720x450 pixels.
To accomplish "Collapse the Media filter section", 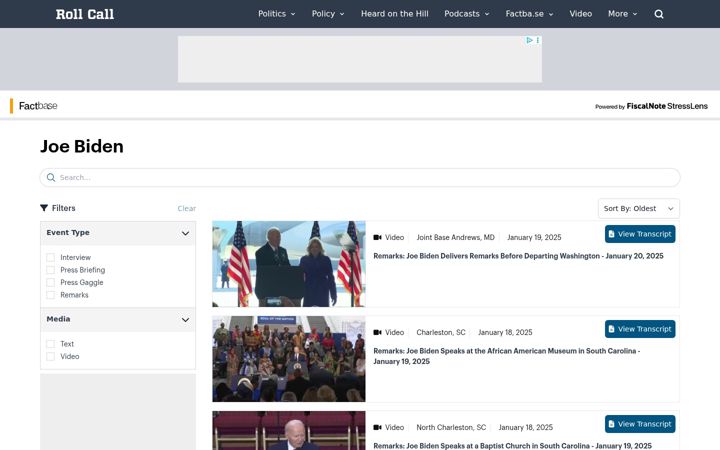I will 185,320.
